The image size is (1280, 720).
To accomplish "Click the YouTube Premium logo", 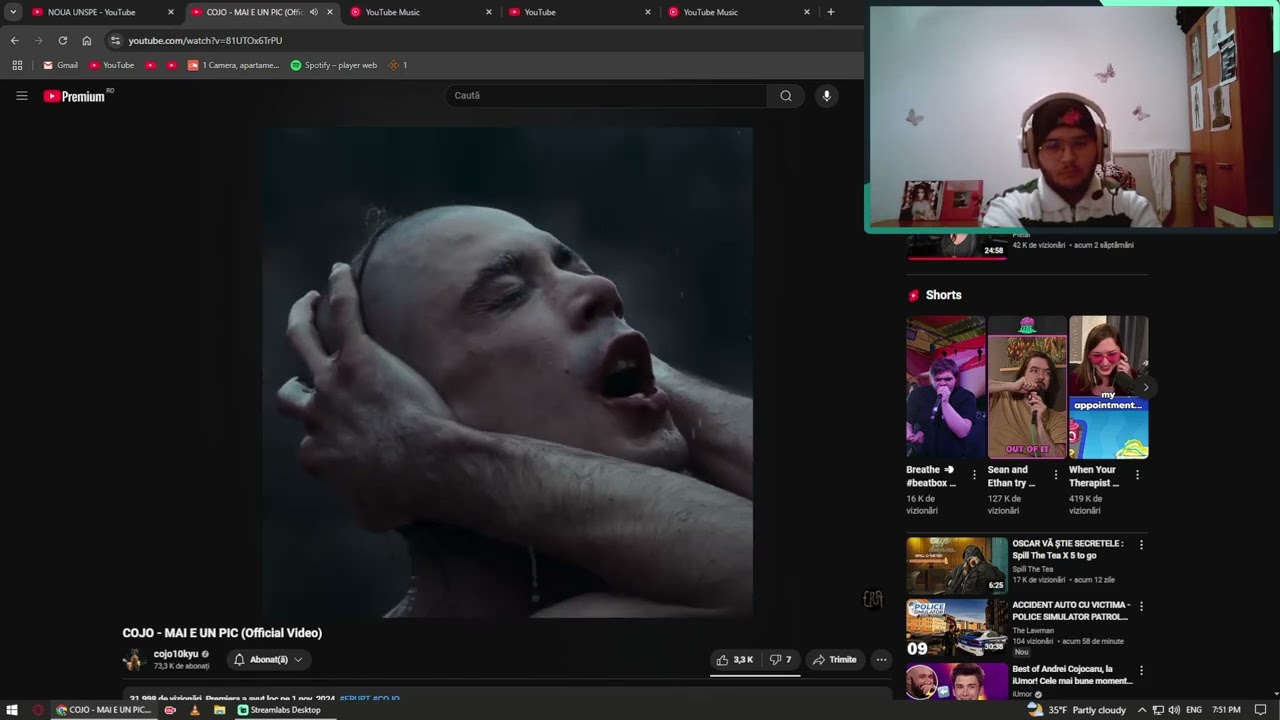I will pos(74,96).
